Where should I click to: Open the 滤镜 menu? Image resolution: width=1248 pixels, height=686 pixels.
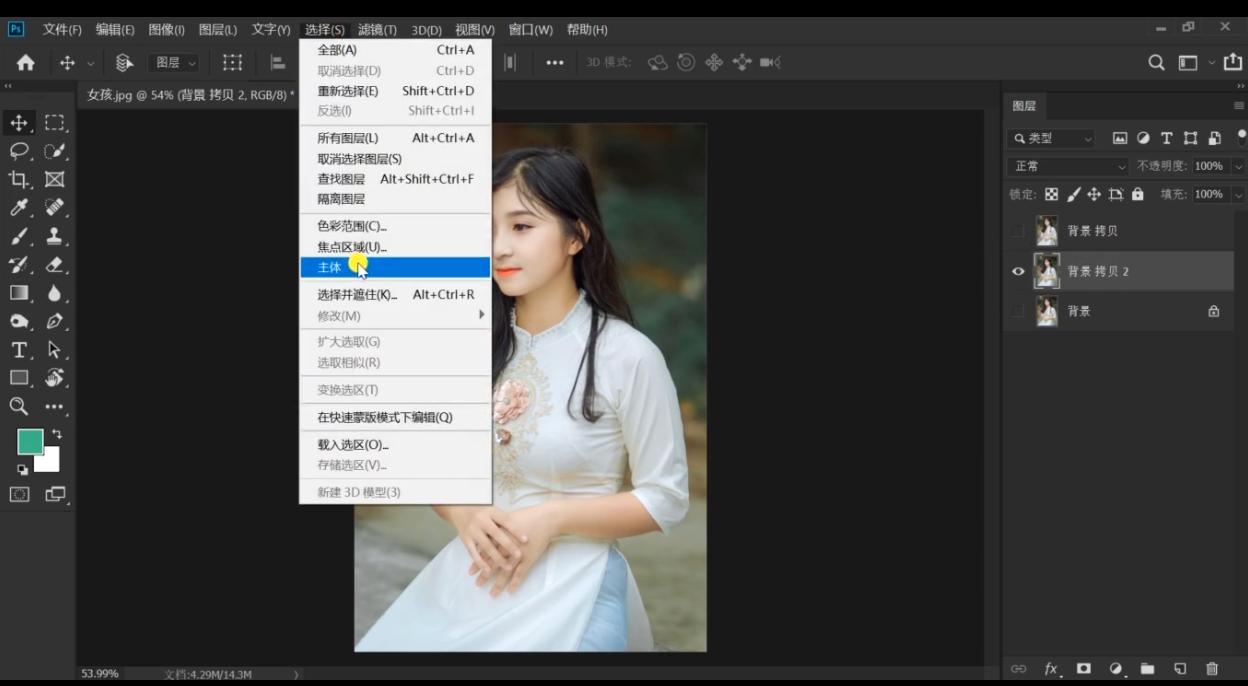click(x=377, y=29)
